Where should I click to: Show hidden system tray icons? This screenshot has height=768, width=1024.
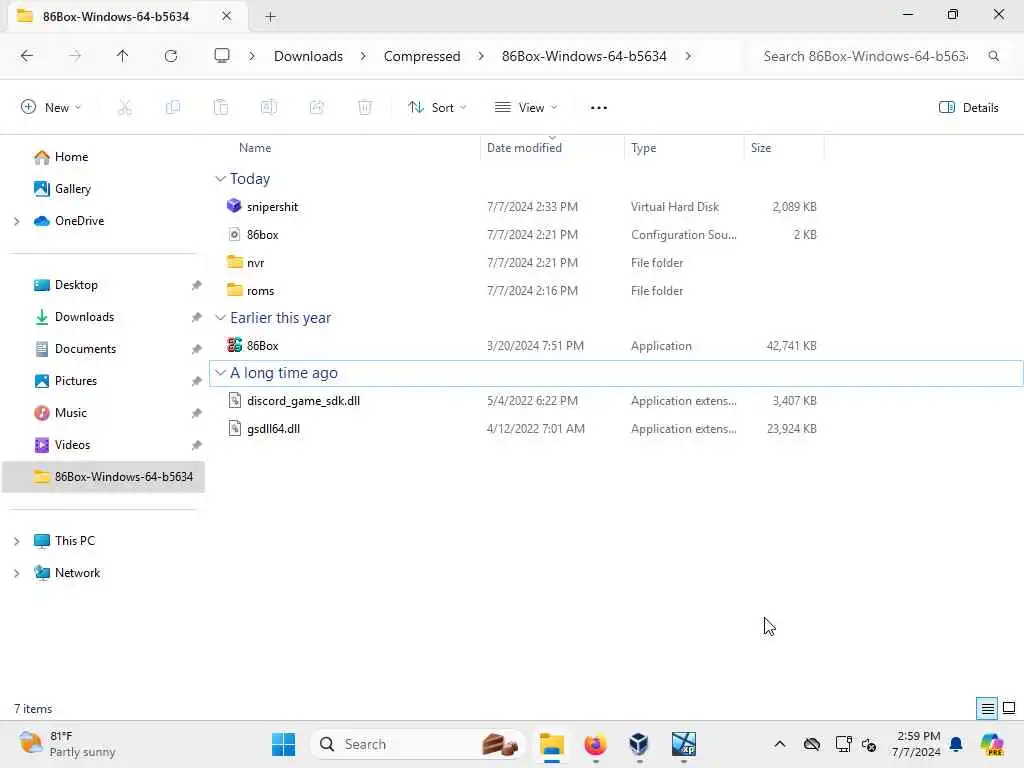coord(780,744)
